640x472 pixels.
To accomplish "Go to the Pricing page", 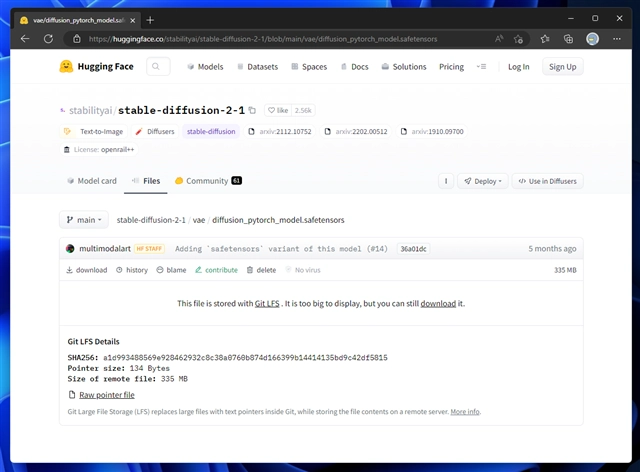I will point(451,67).
